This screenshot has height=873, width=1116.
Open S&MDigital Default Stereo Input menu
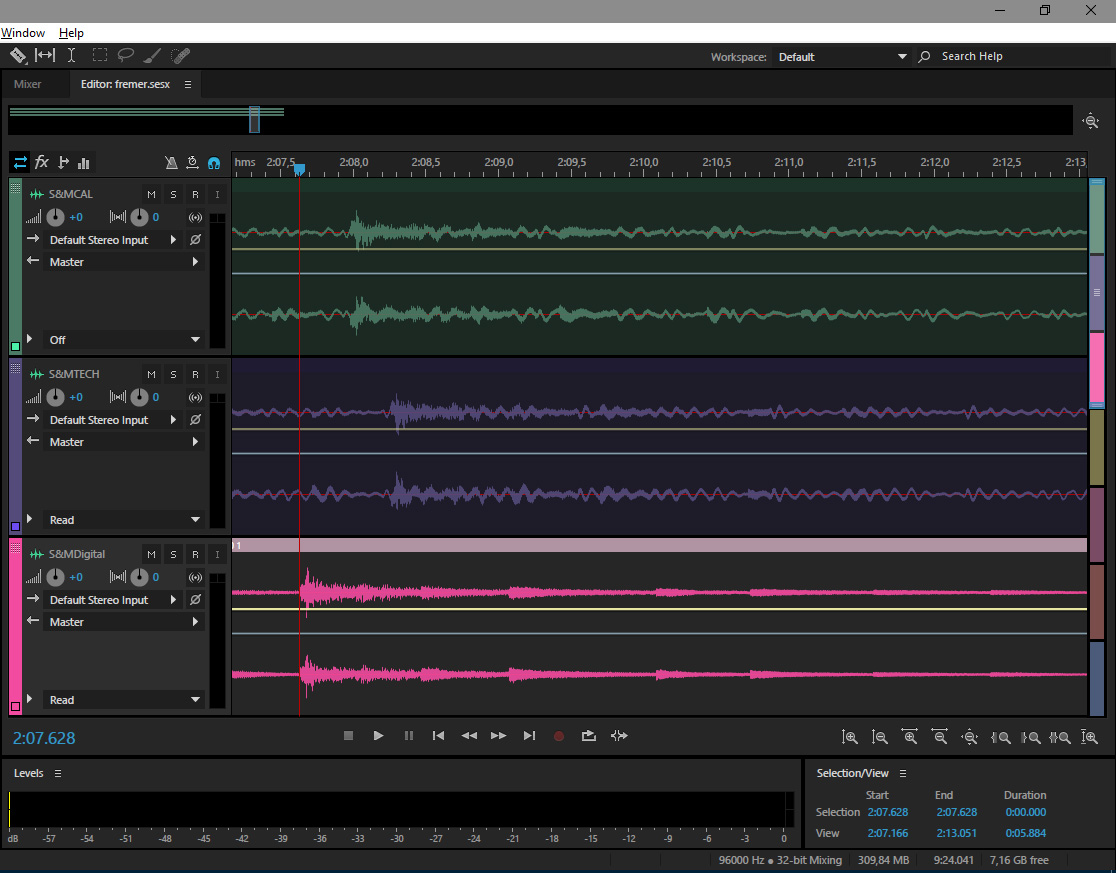coord(112,600)
